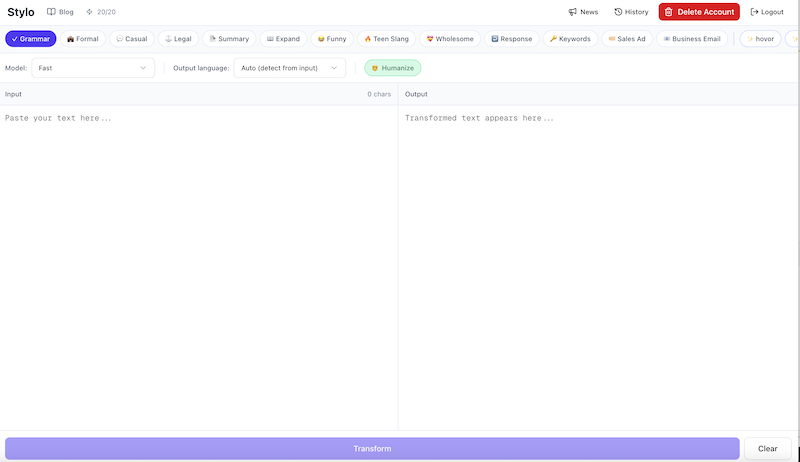This screenshot has height=462, width=800.
Task: Open the News announcements
Action: pos(583,12)
